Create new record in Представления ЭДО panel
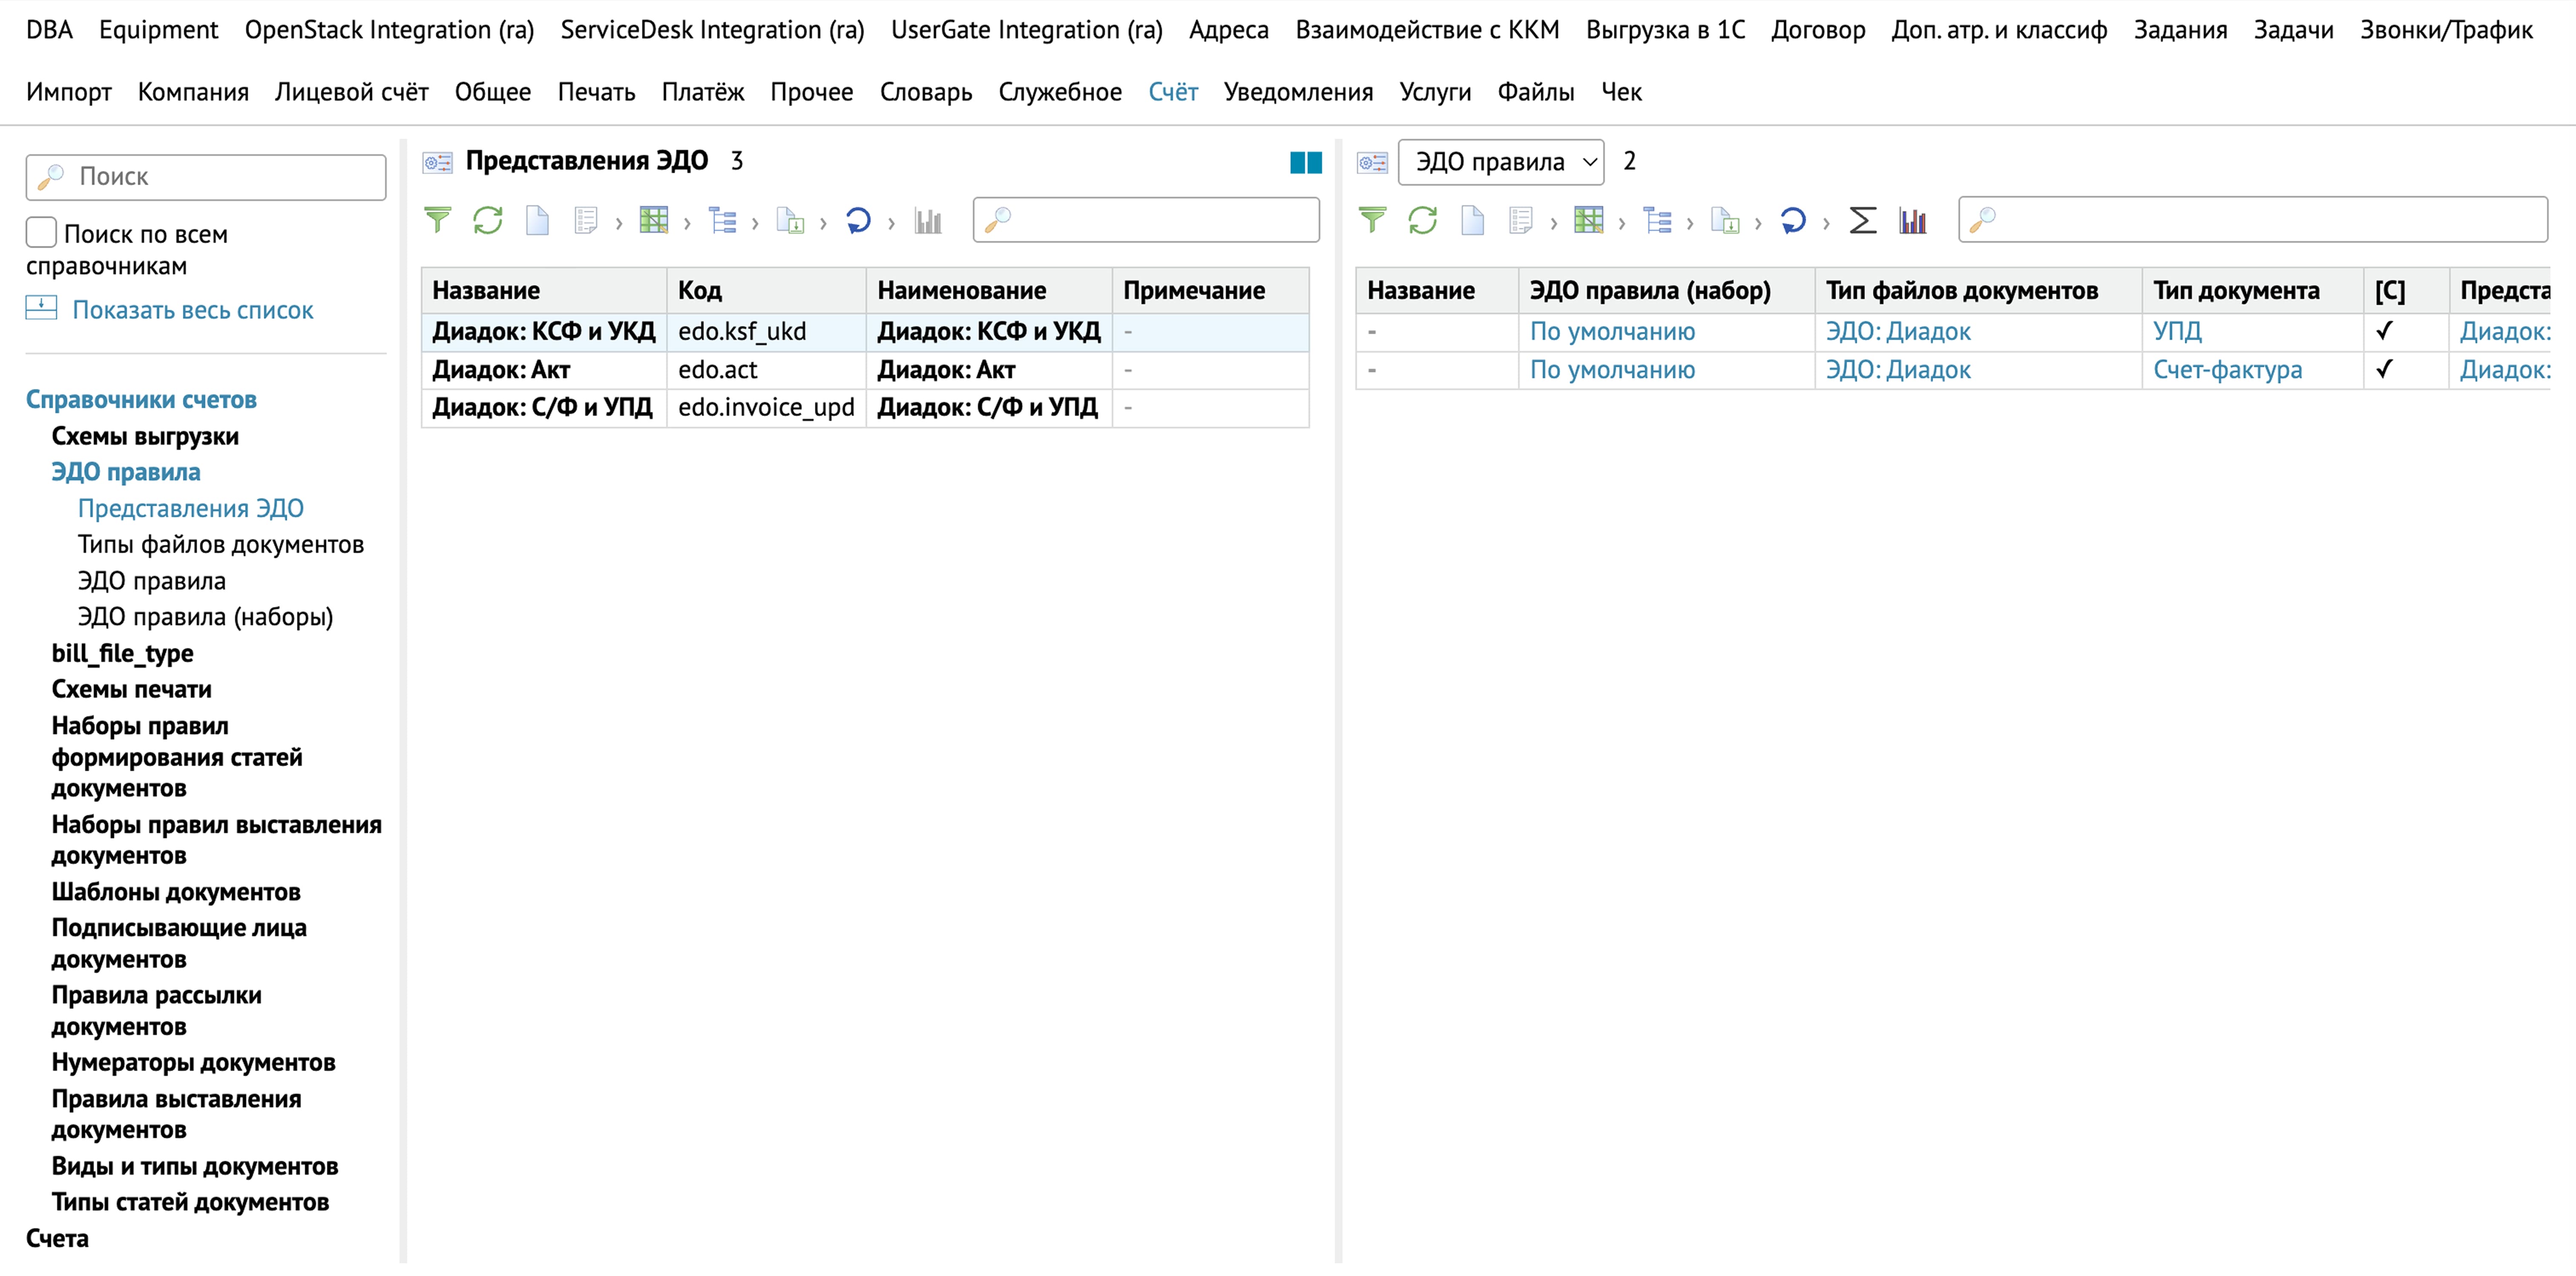2576x1276 pixels. pos(537,220)
